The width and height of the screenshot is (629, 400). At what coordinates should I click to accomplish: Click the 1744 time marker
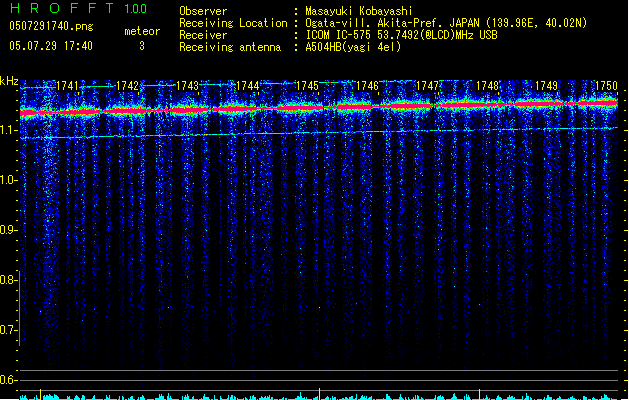[248, 86]
